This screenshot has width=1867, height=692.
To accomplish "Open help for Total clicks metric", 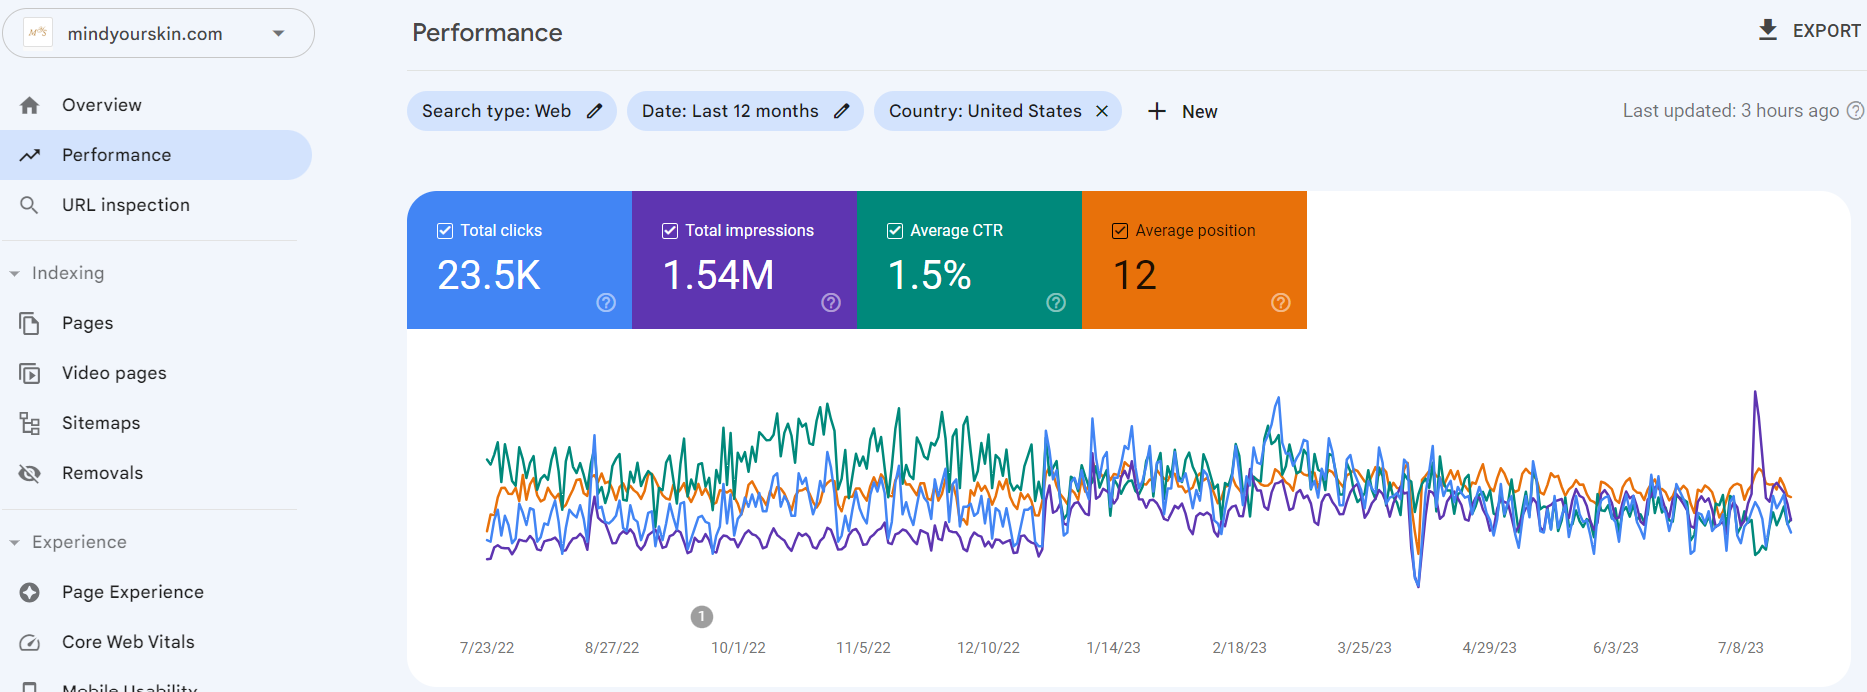I will (x=606, y=303).
